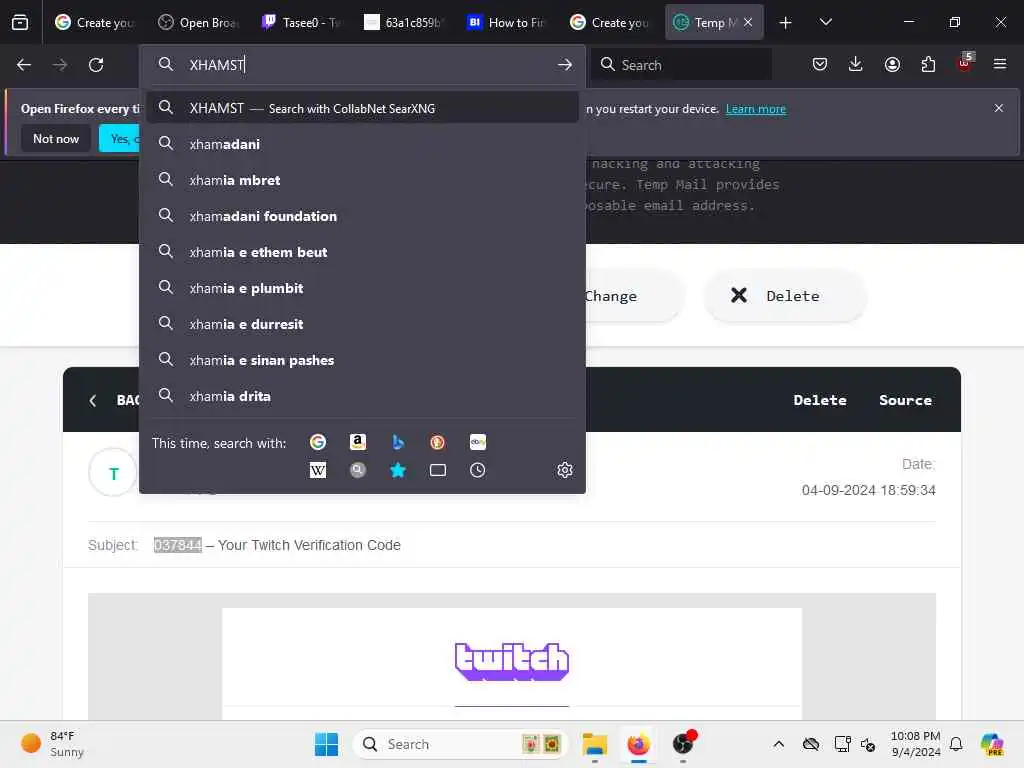Show hidden system tray icons
The height and width of the screenshot is (768, 1024).
pyautogui.click(x=778, y=744)
